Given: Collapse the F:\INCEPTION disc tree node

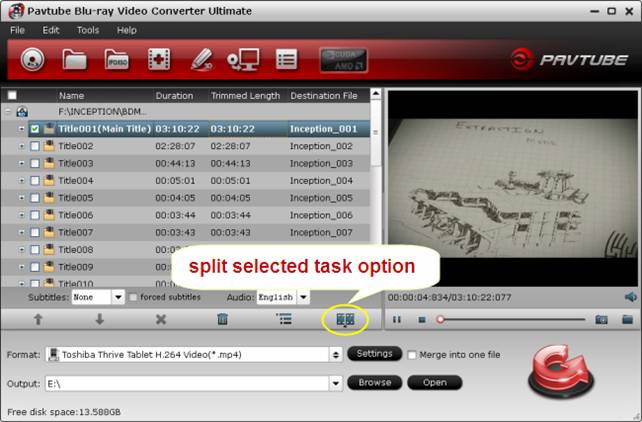Looking at the screenshot, I should point(8,111).
